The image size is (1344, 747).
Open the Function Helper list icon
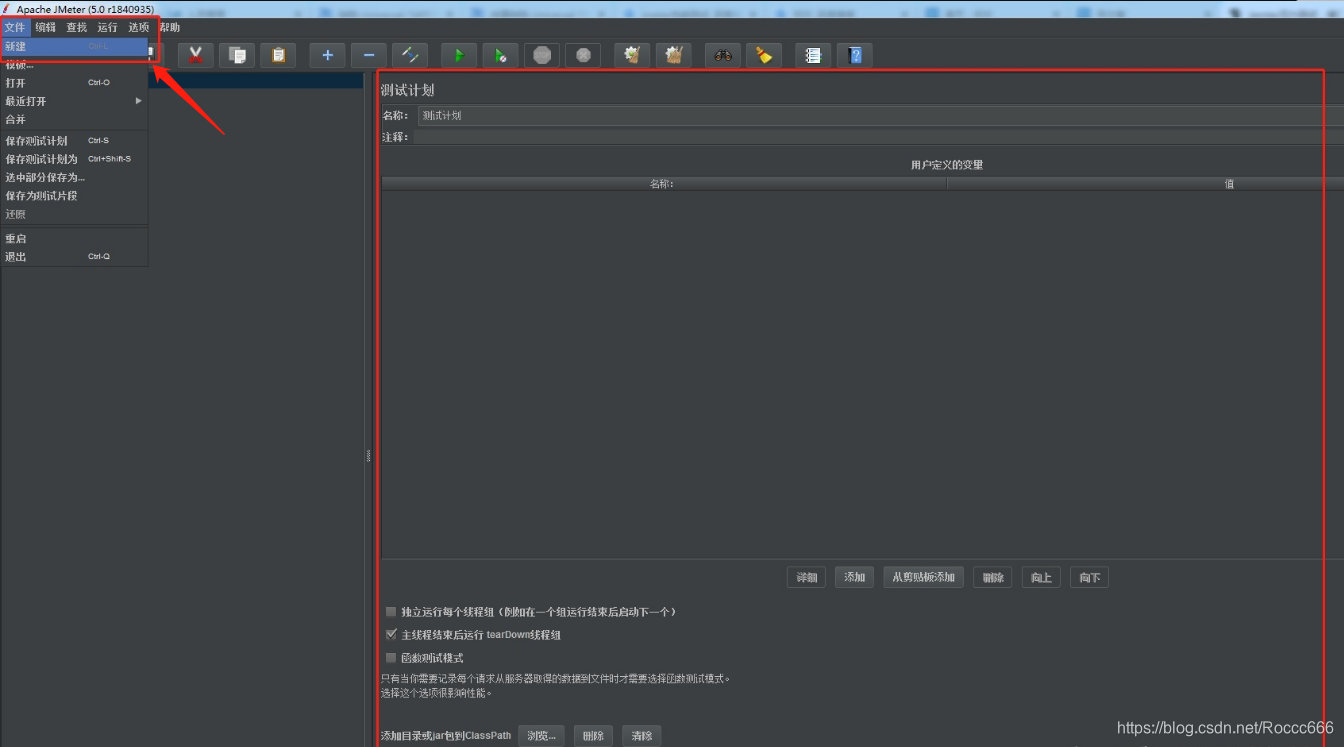813,55
